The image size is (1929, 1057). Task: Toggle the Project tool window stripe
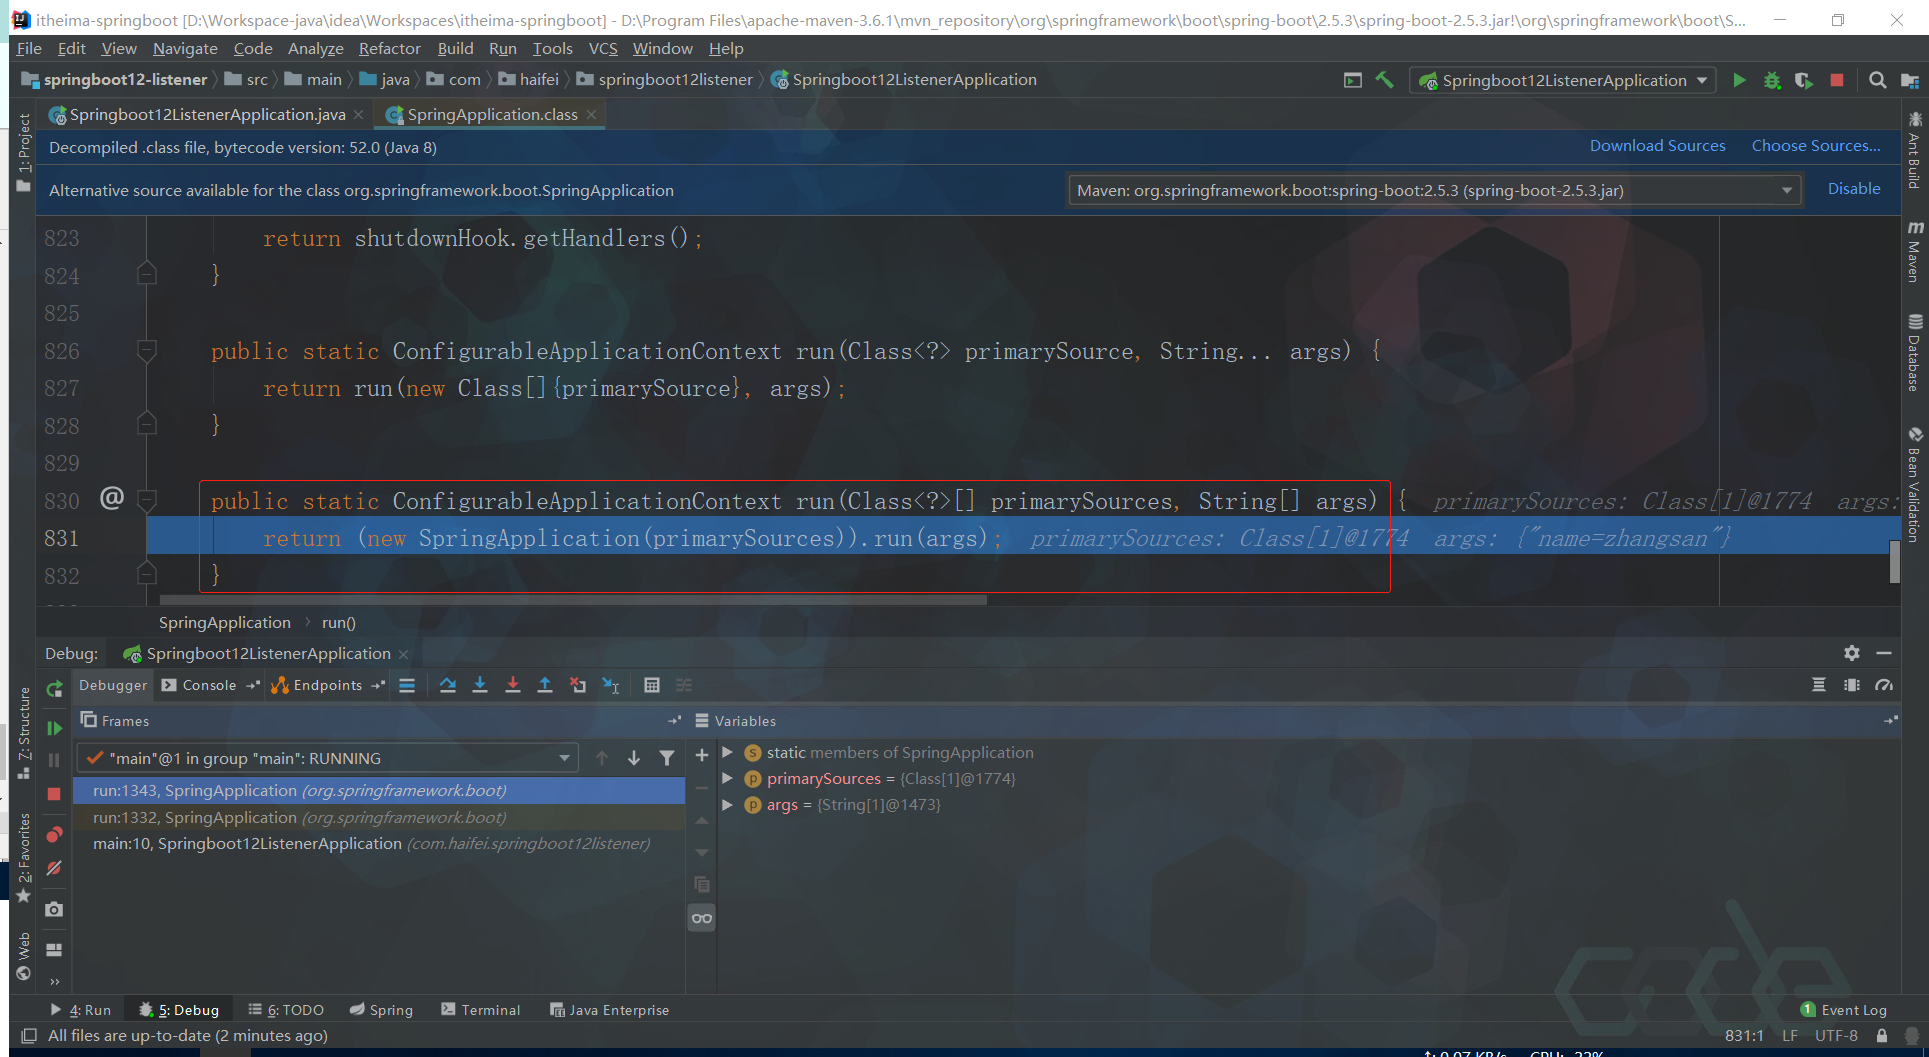click(x=24, y=153)
